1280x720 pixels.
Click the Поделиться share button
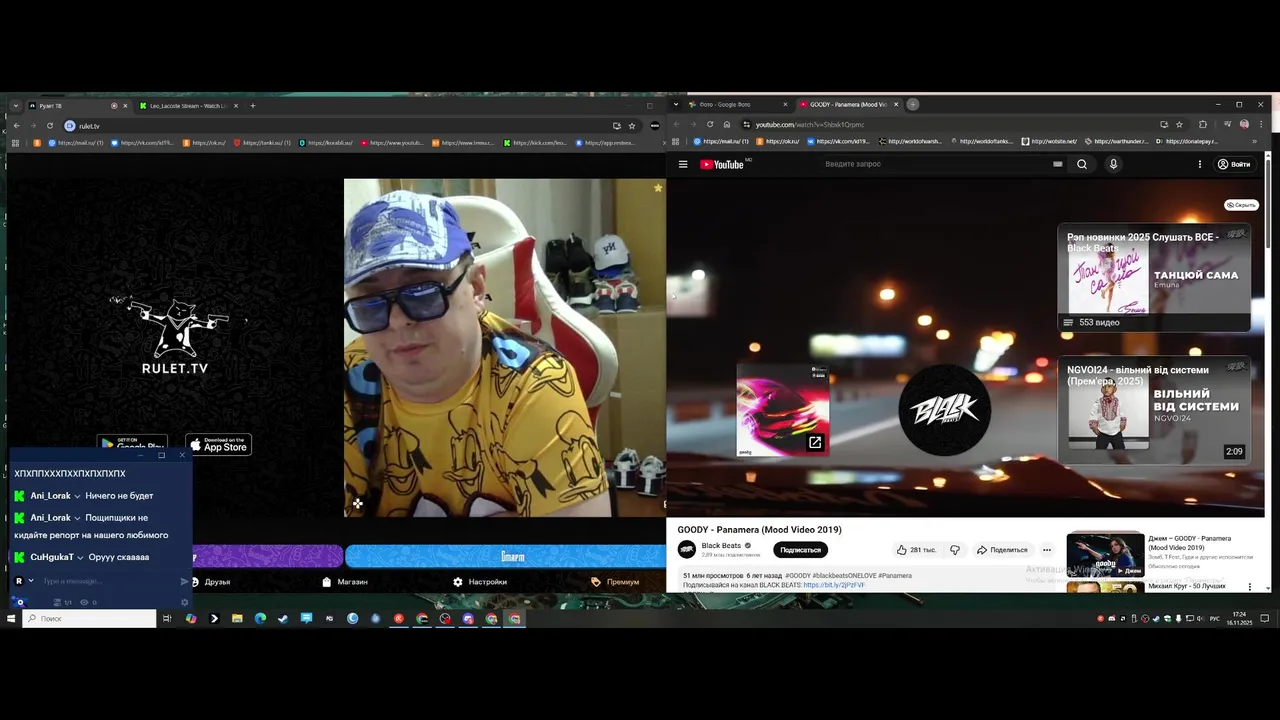(x=1002, y=550)
